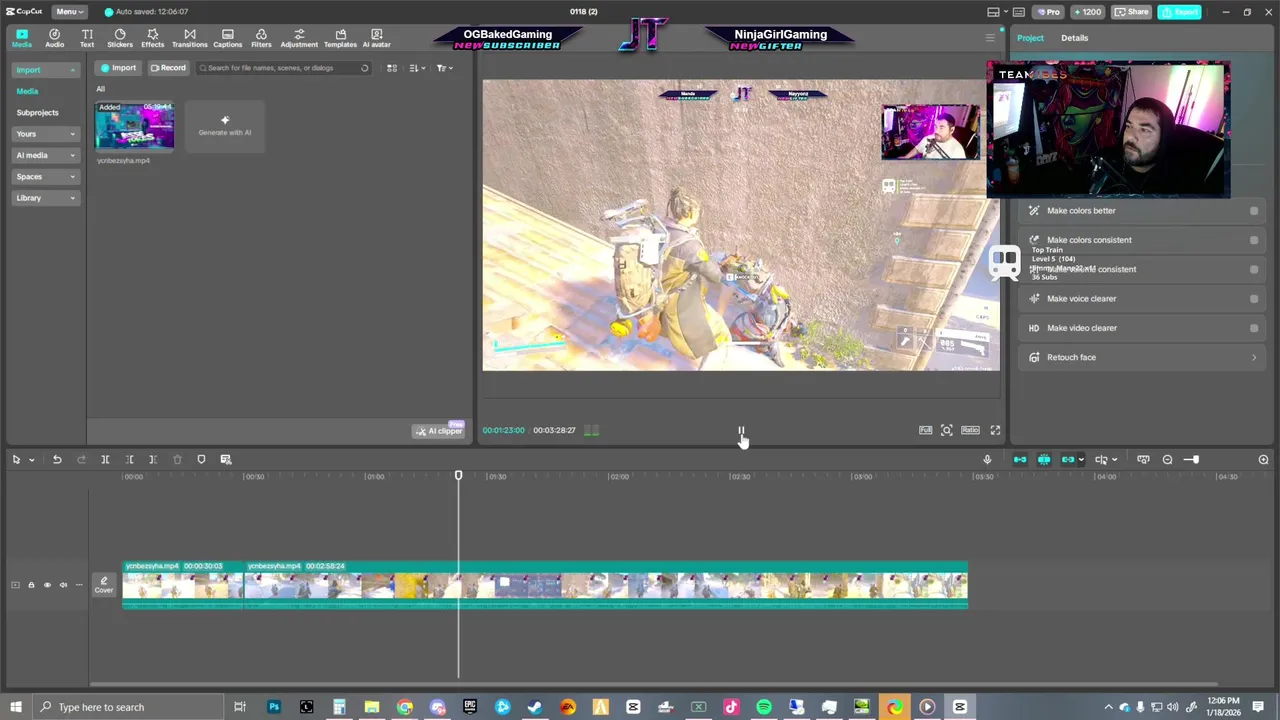Check the Make colors better box
Screen dimensions: 1280x720
tap(1254, 211)
